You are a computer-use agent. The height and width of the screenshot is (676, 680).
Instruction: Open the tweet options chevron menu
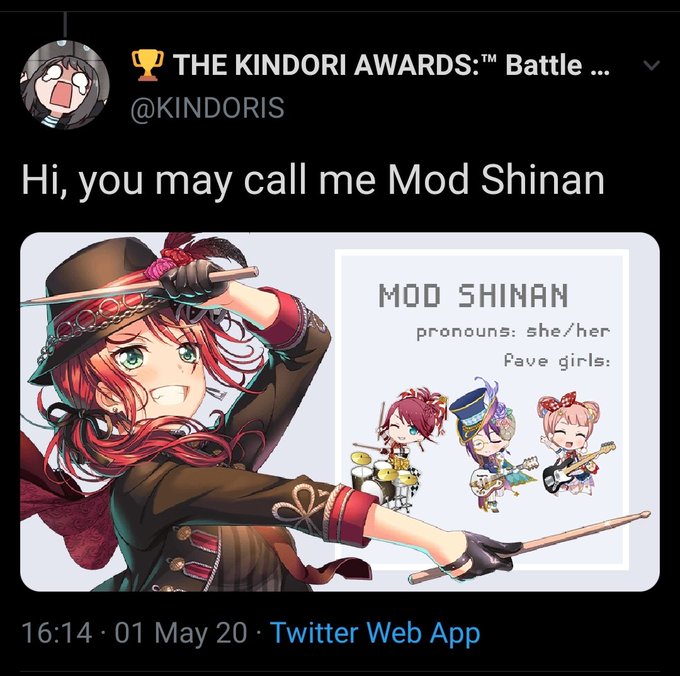click(x=651, y=66)
